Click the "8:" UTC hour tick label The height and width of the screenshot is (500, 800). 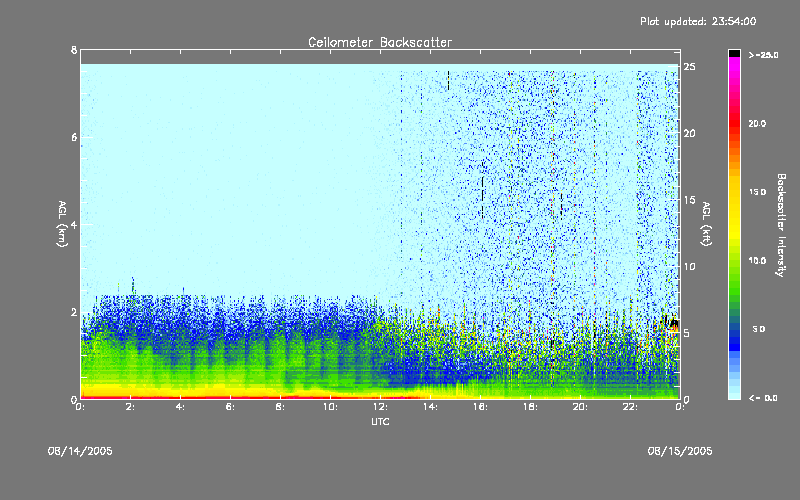(x=281, y=407)
